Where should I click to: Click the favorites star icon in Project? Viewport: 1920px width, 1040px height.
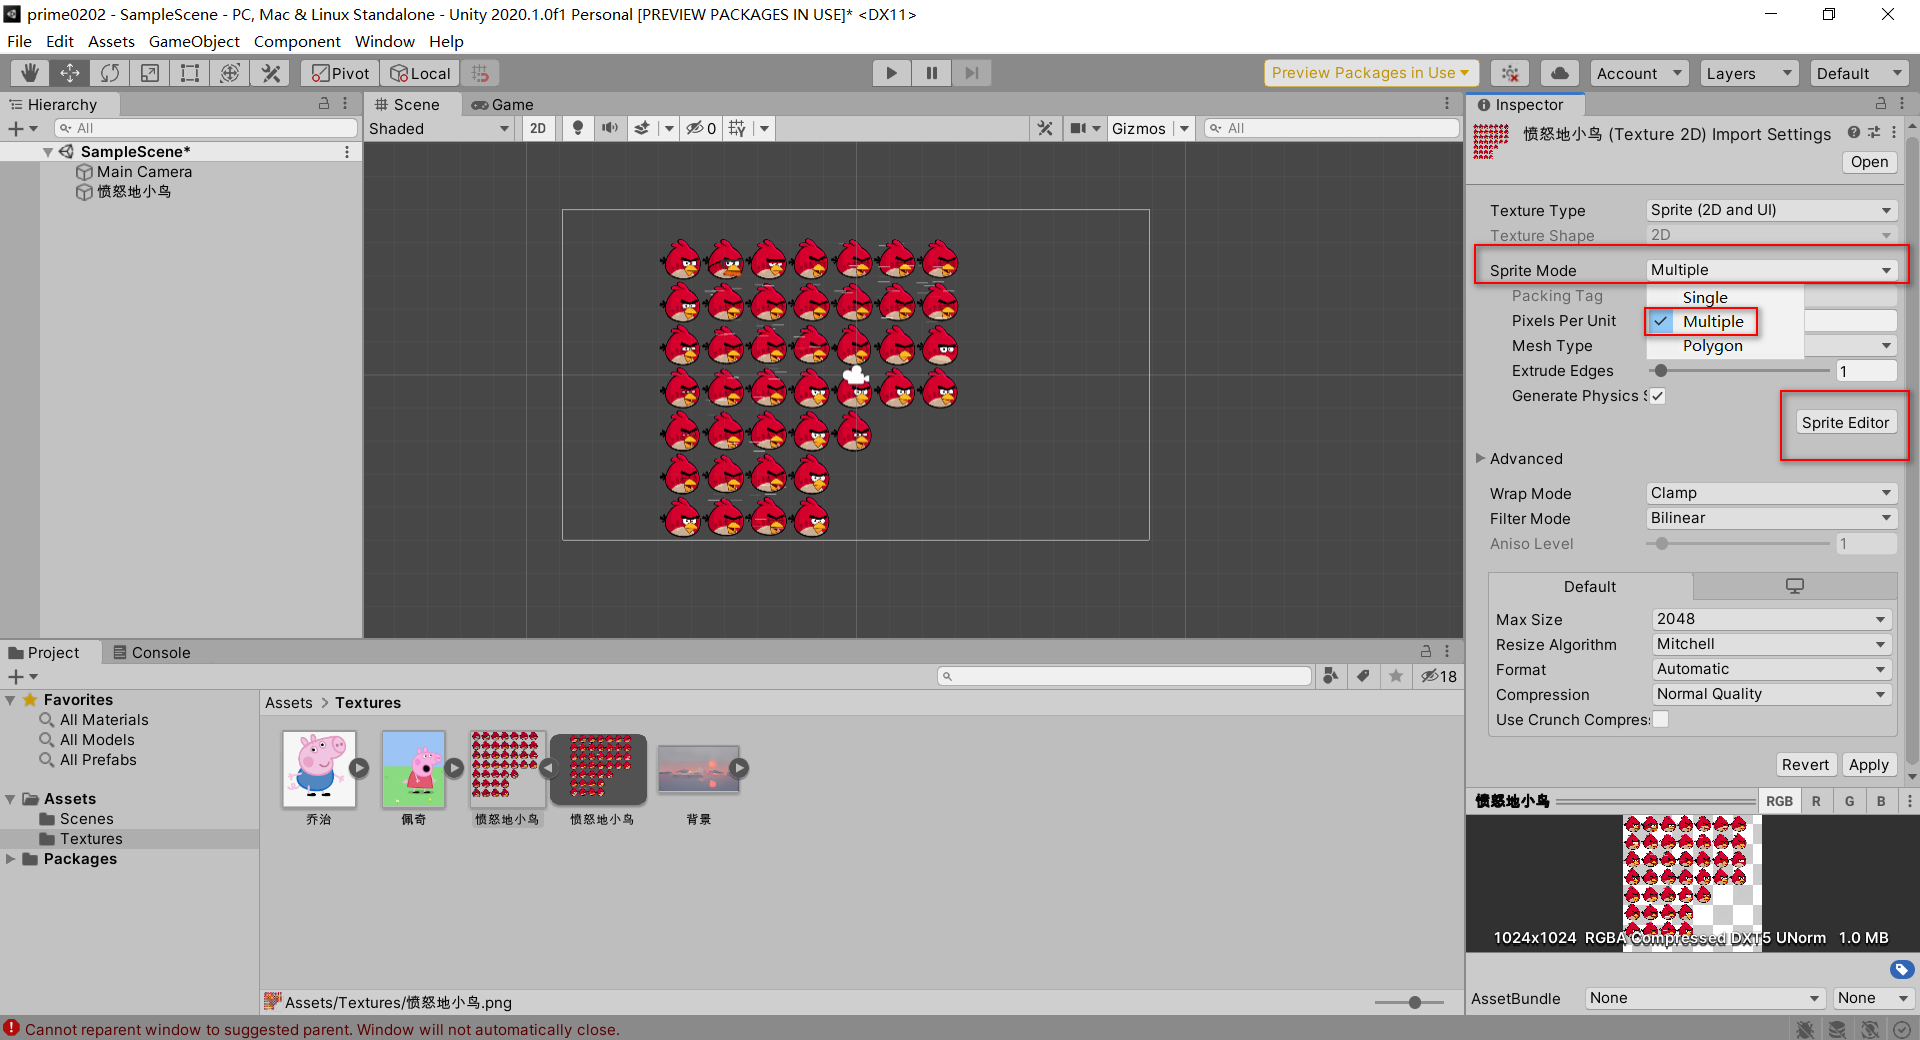1396,676
